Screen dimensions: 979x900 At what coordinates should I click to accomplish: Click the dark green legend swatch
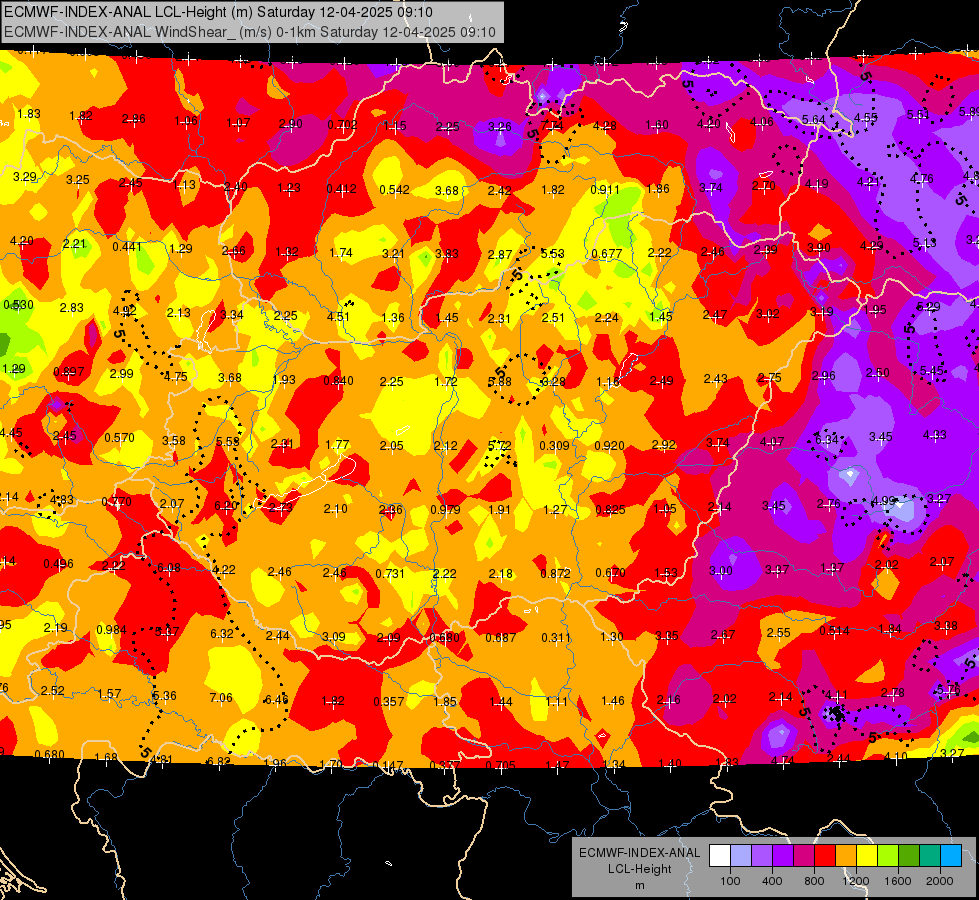coord(909,856)
